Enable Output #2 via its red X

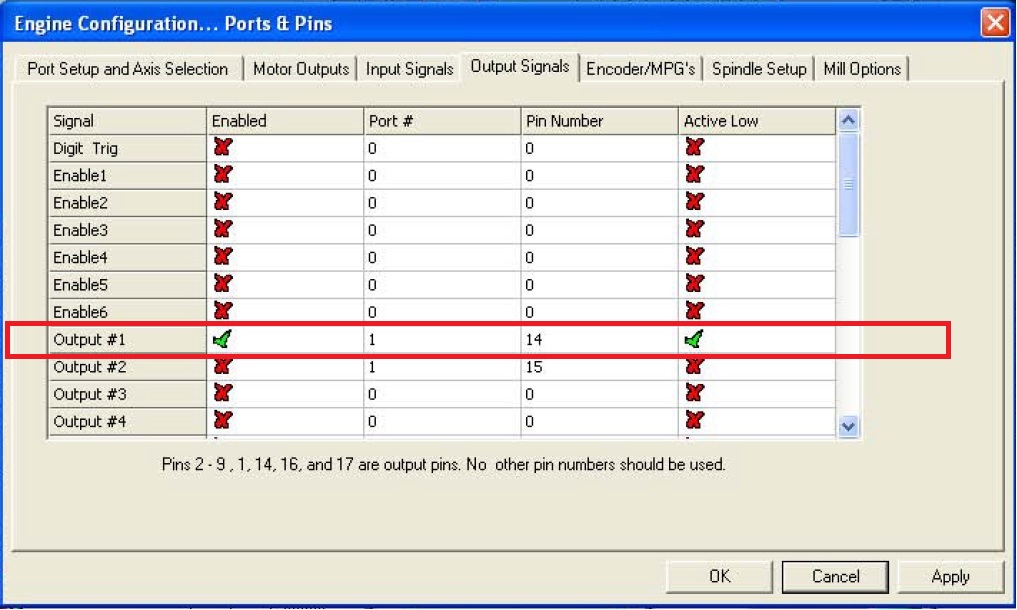click(x=222, y=367)
